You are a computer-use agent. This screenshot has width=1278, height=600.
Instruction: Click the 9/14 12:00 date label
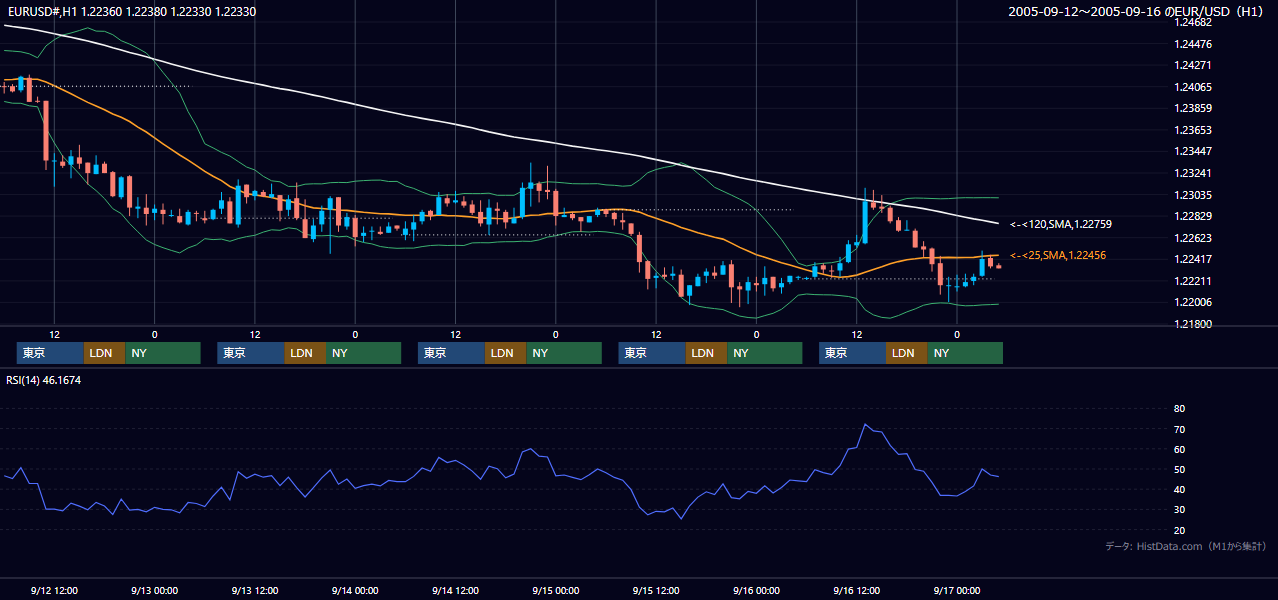455,590
